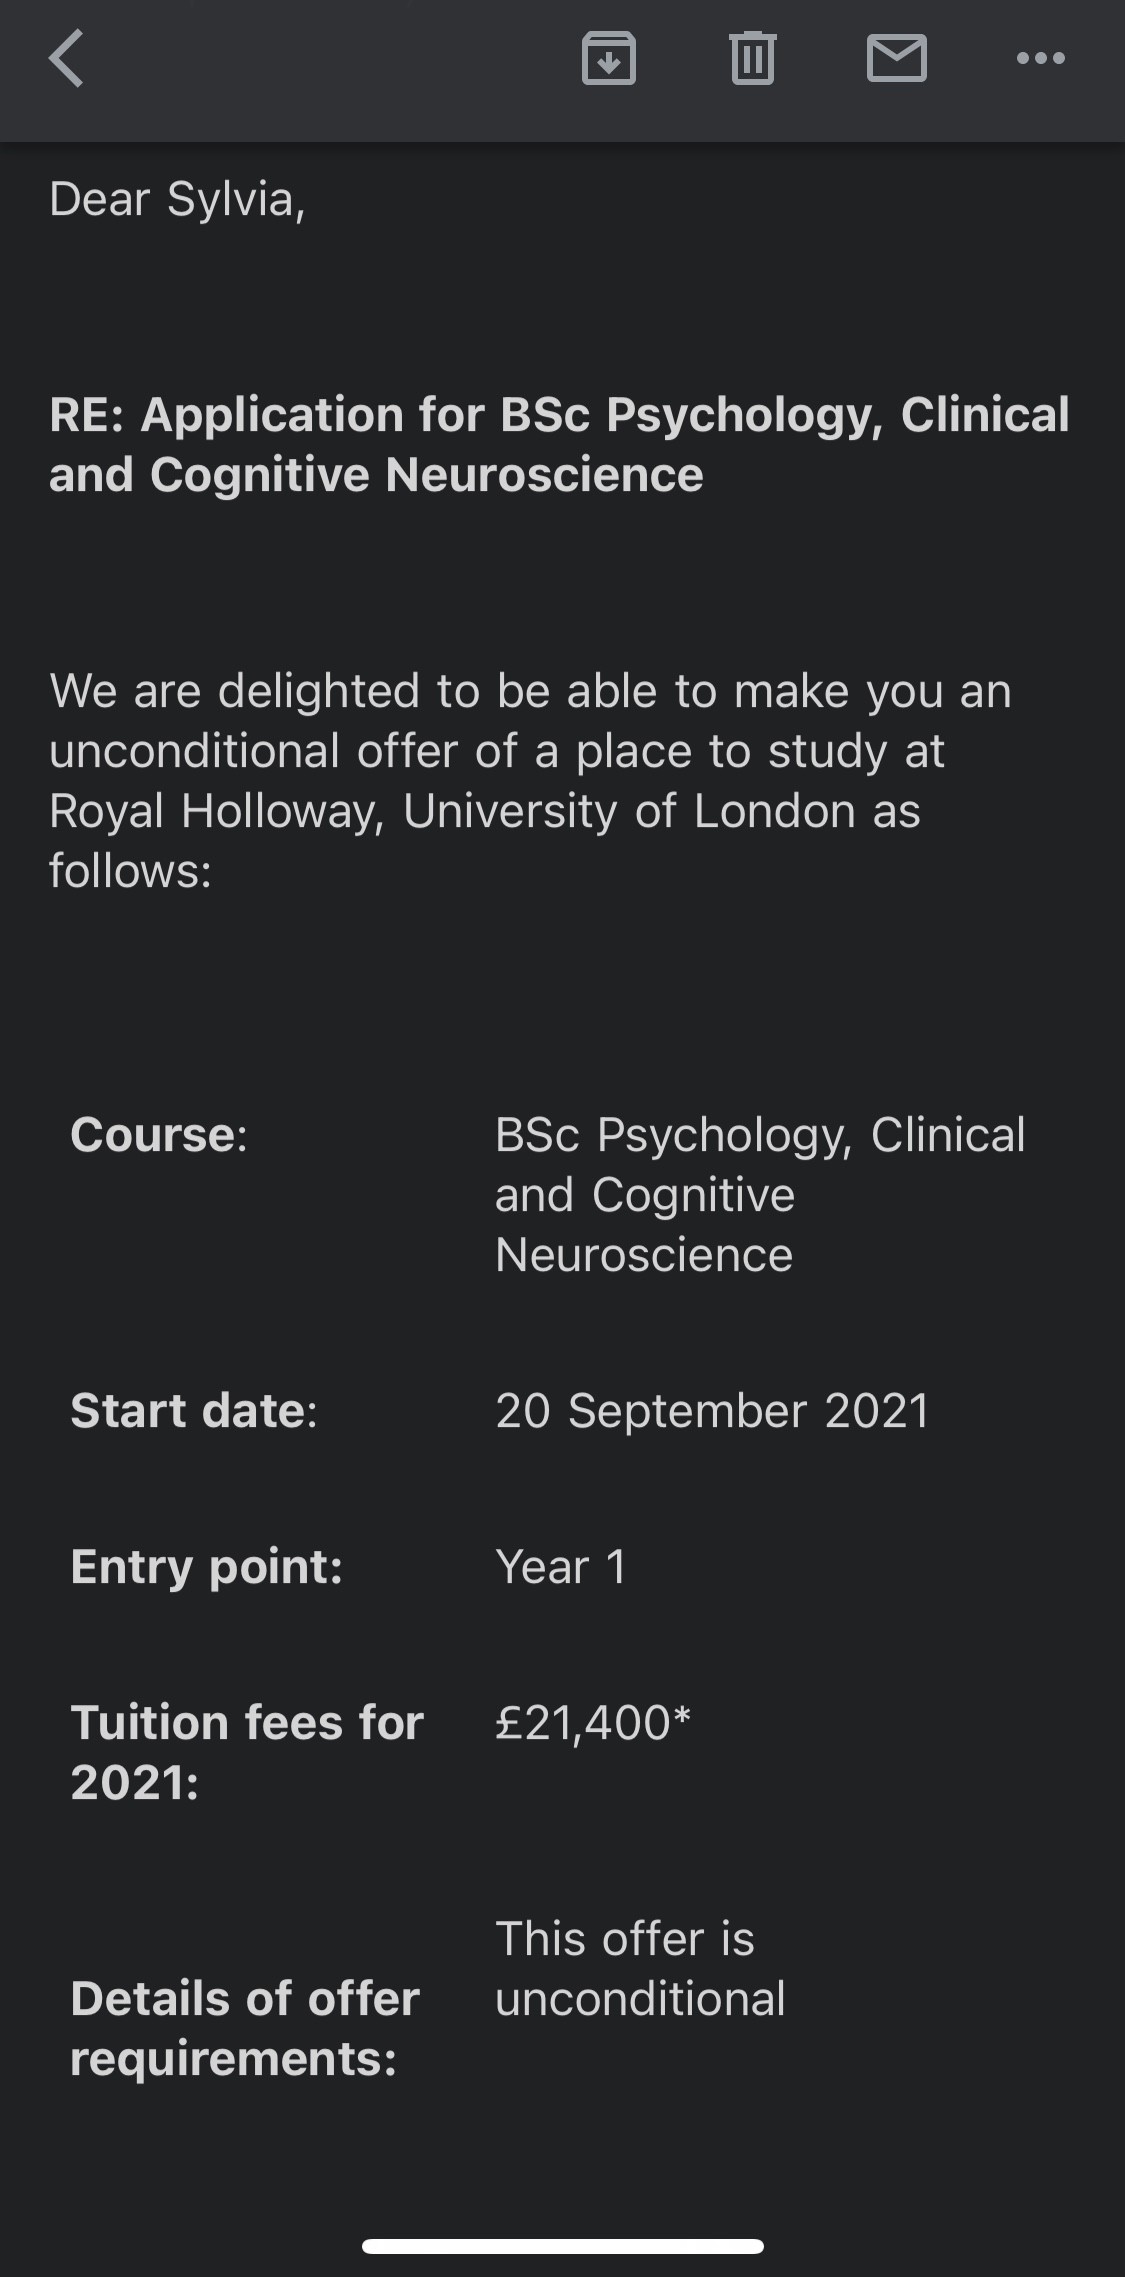1125x2277 pixels.
Task: Tap the tuition amount '£21,400*'
Action: point(593,1723)
